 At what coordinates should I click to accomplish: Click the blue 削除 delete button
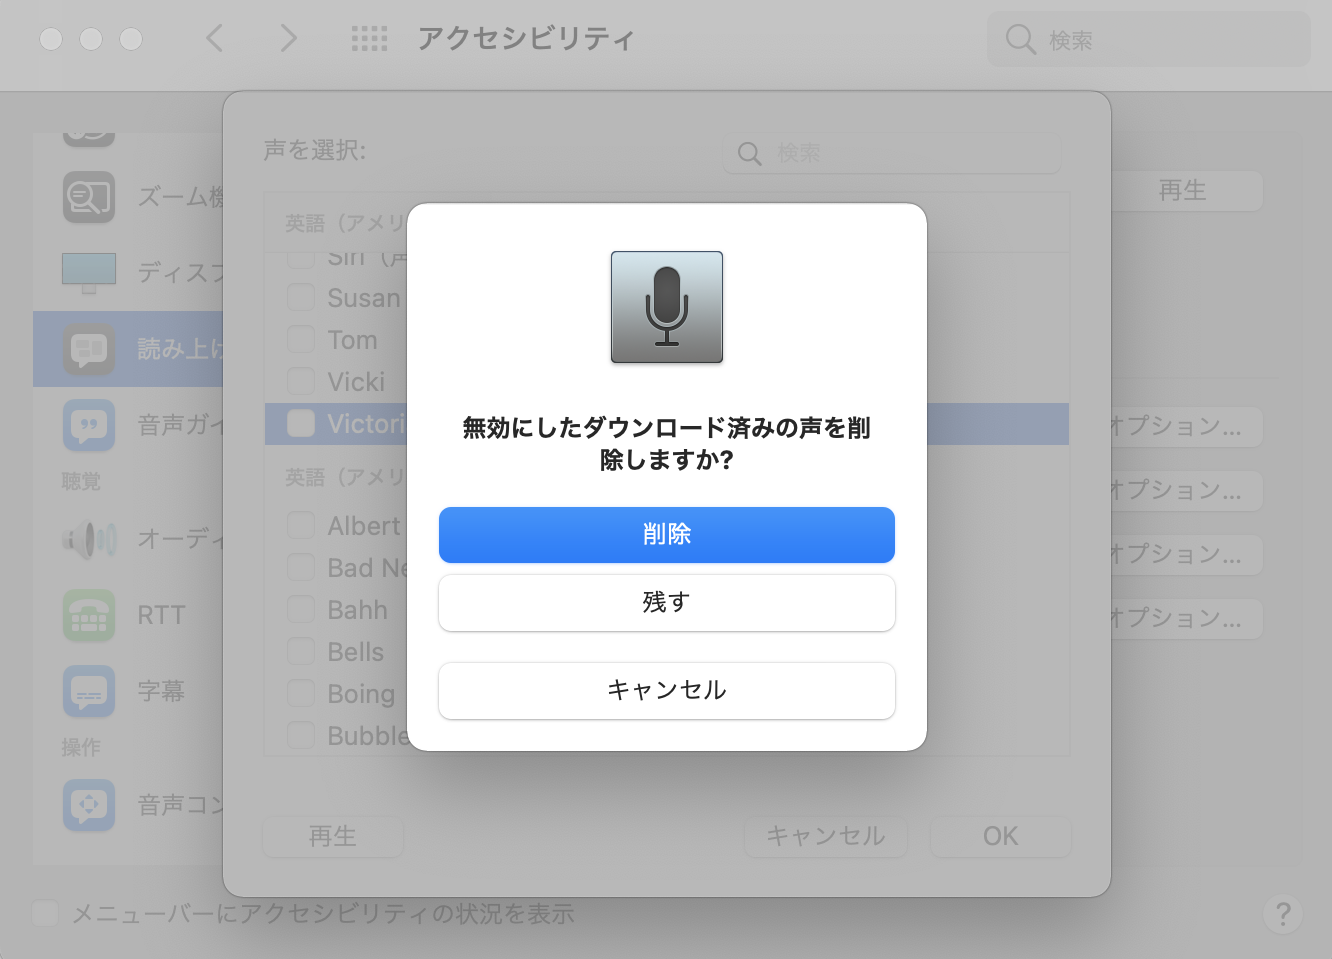click(666, 535)
